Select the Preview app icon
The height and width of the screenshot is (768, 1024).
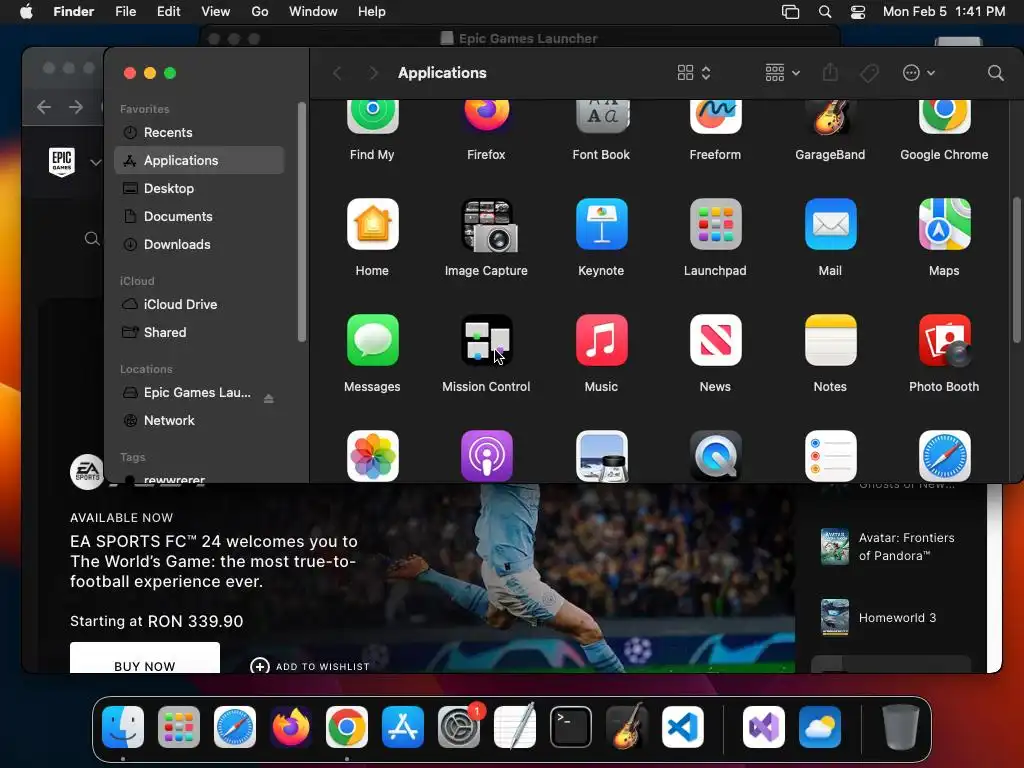[x=601, y=456]
